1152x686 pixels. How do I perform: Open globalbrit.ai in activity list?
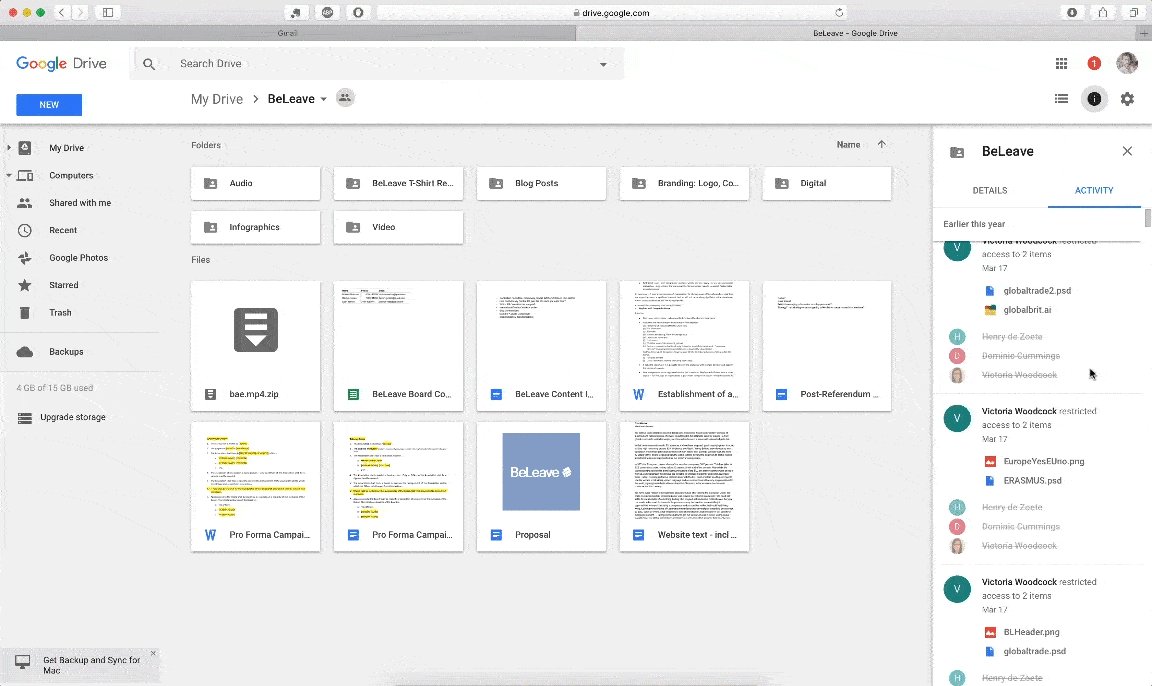(x=1027, y=310)
